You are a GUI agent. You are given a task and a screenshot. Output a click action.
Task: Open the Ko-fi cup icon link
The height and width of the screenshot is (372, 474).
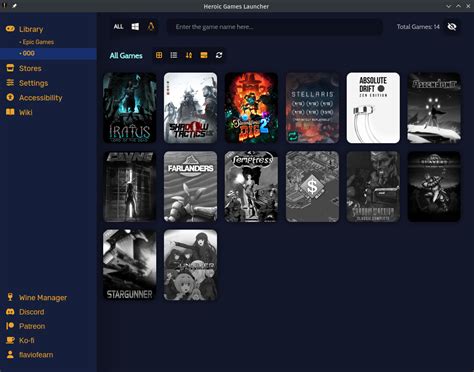pyautogui.click(x=10, y=340)
